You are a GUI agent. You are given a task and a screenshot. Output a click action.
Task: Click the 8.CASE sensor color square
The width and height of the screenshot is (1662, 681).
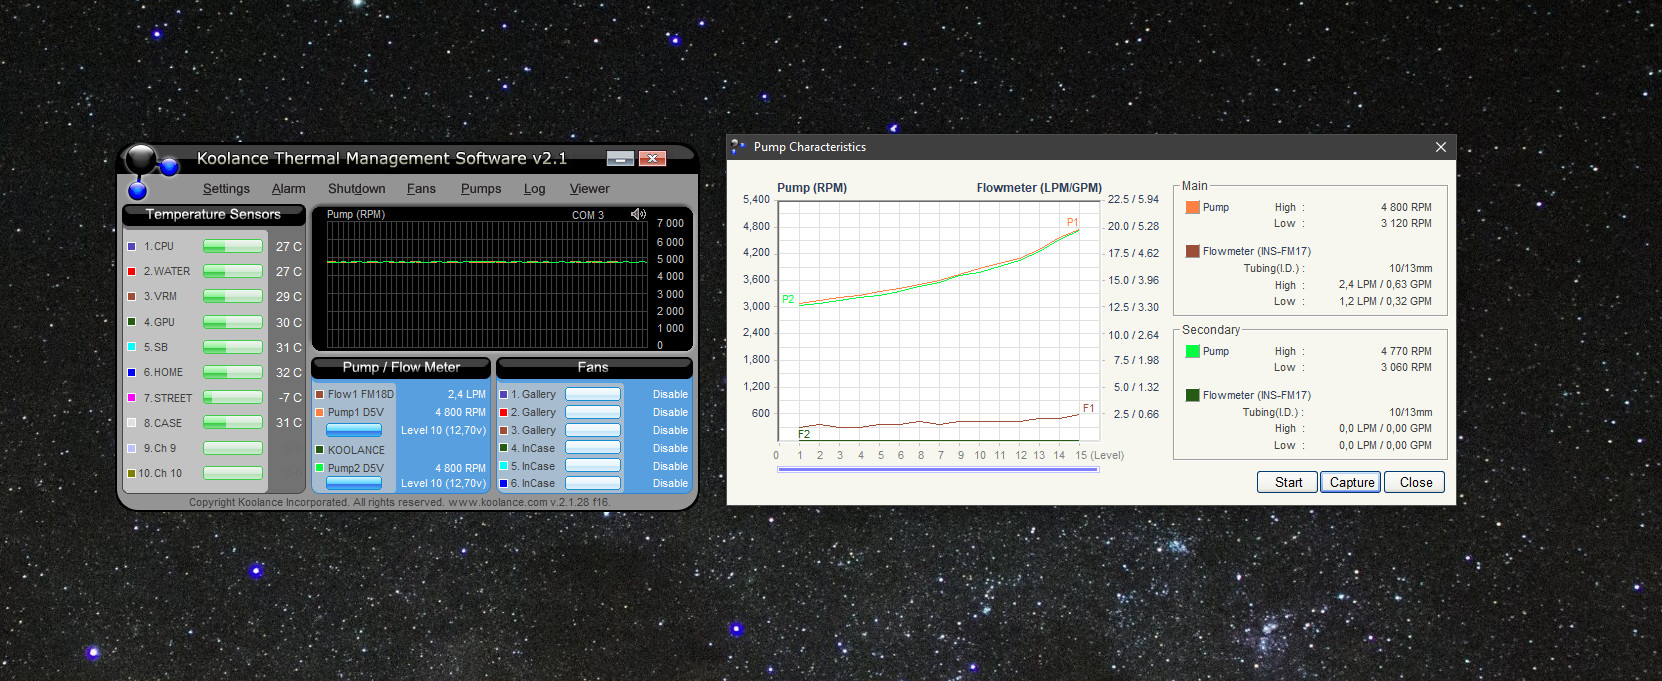point(131,423)
